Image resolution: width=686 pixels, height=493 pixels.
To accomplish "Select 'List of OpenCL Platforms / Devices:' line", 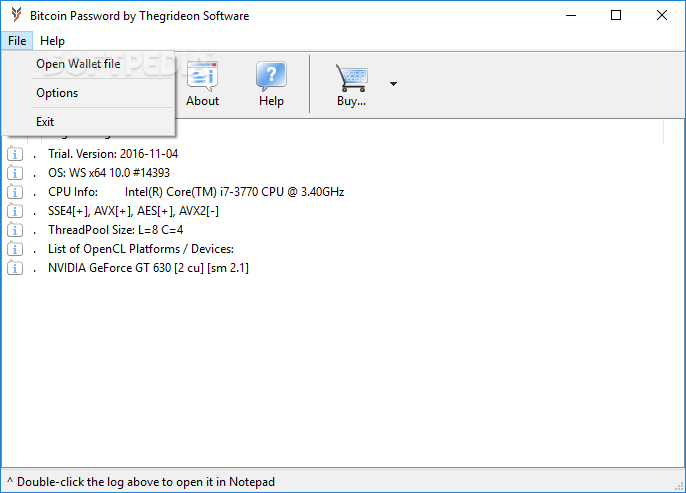I will (x=141, y=249).
